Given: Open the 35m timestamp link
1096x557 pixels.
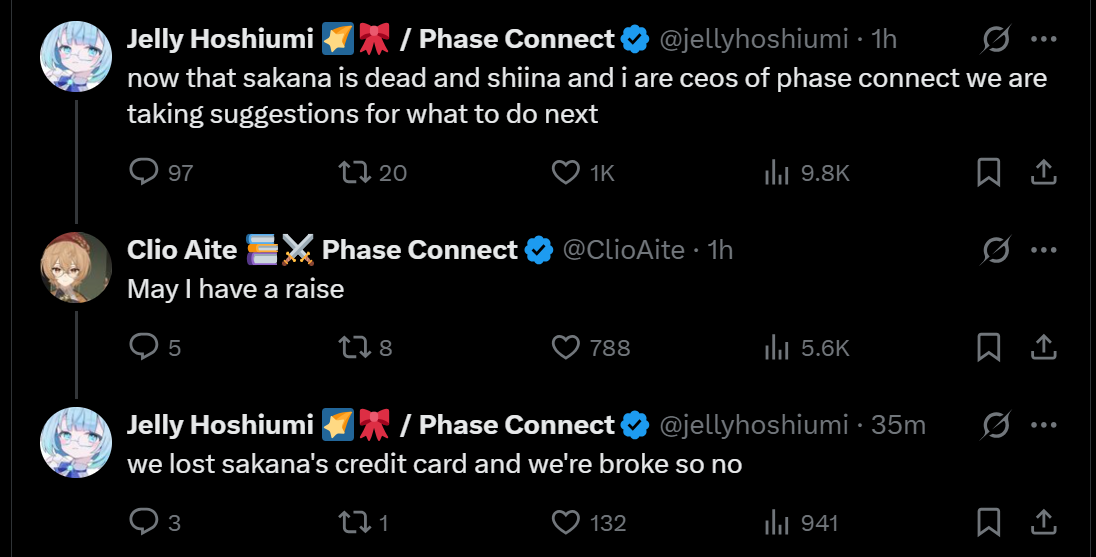Looking at the screenshot, I should click(898, 425).
